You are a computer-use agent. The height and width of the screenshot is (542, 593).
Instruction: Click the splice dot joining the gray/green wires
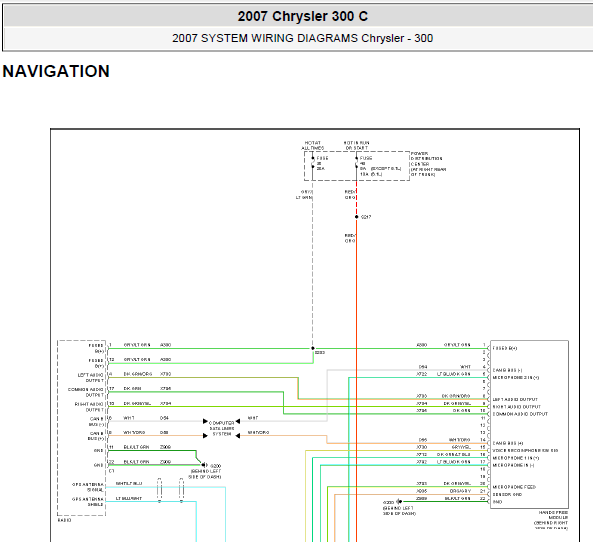point(313,348)
